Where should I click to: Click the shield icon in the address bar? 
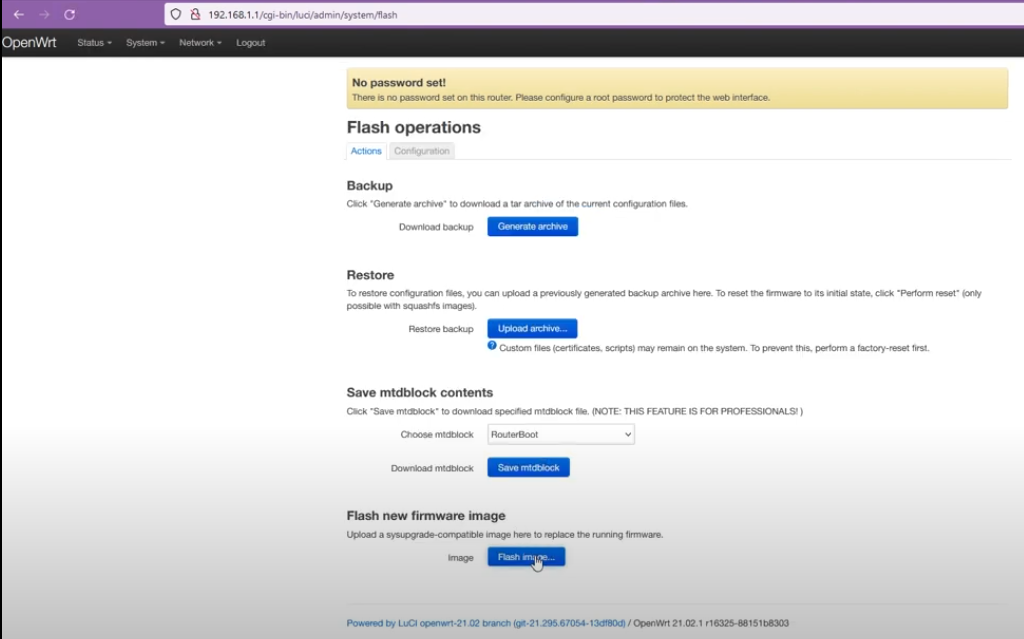[176, 15]
